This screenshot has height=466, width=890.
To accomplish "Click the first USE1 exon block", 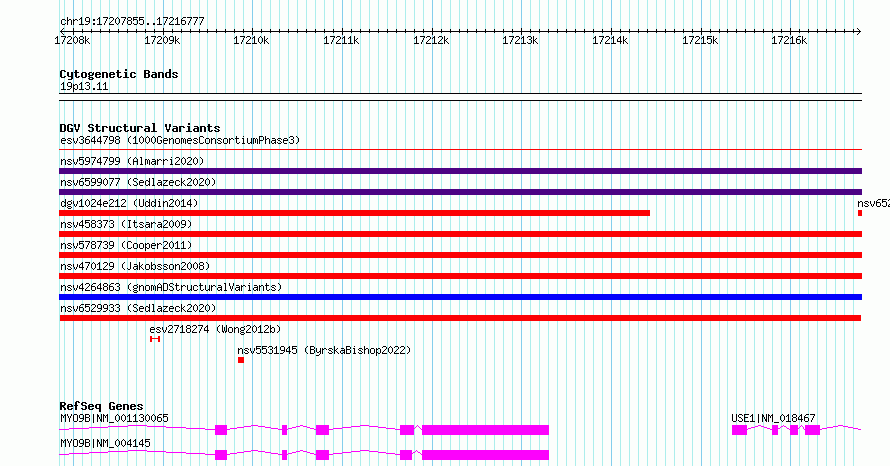I will tap(739, 430).
